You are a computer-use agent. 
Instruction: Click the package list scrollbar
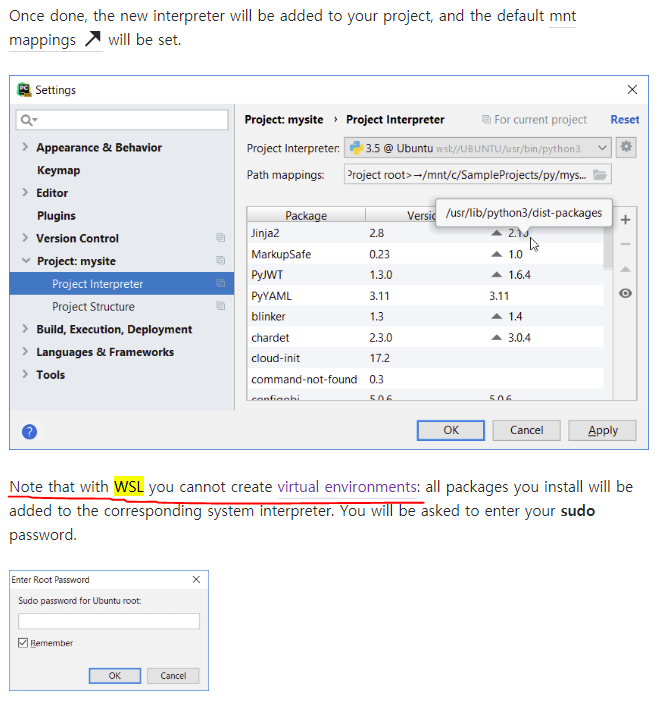pyautogui.click(x=608, y=247)
